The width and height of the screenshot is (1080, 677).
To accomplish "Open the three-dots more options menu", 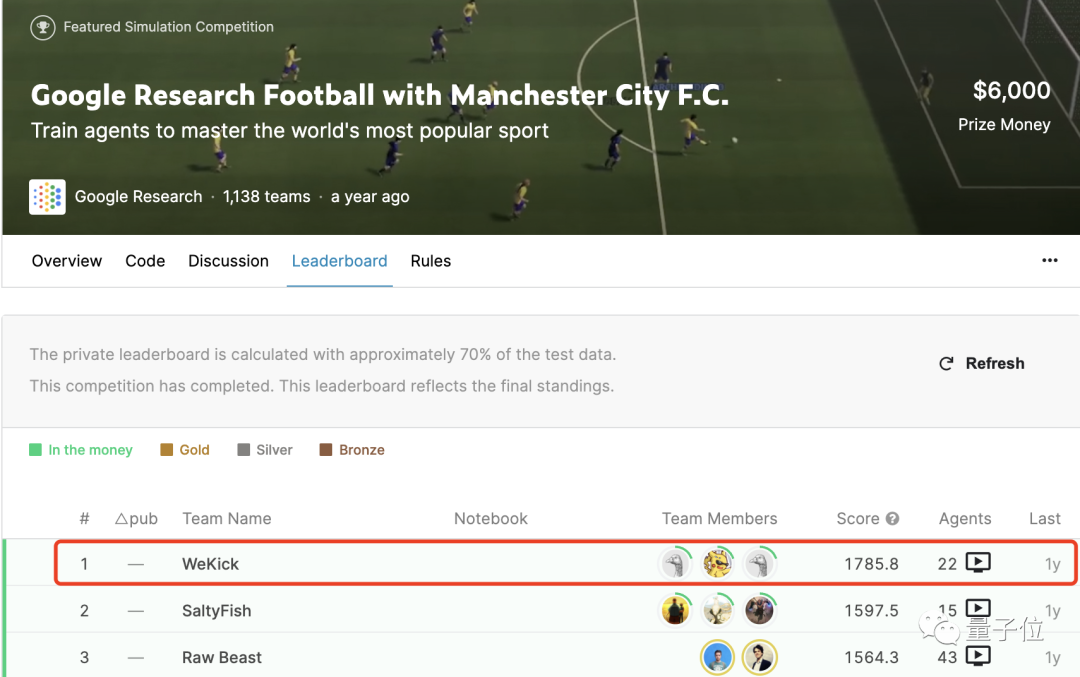I will pos(1049,261).
